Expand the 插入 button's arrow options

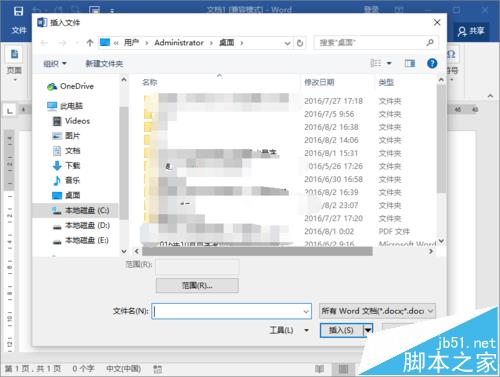368,330
